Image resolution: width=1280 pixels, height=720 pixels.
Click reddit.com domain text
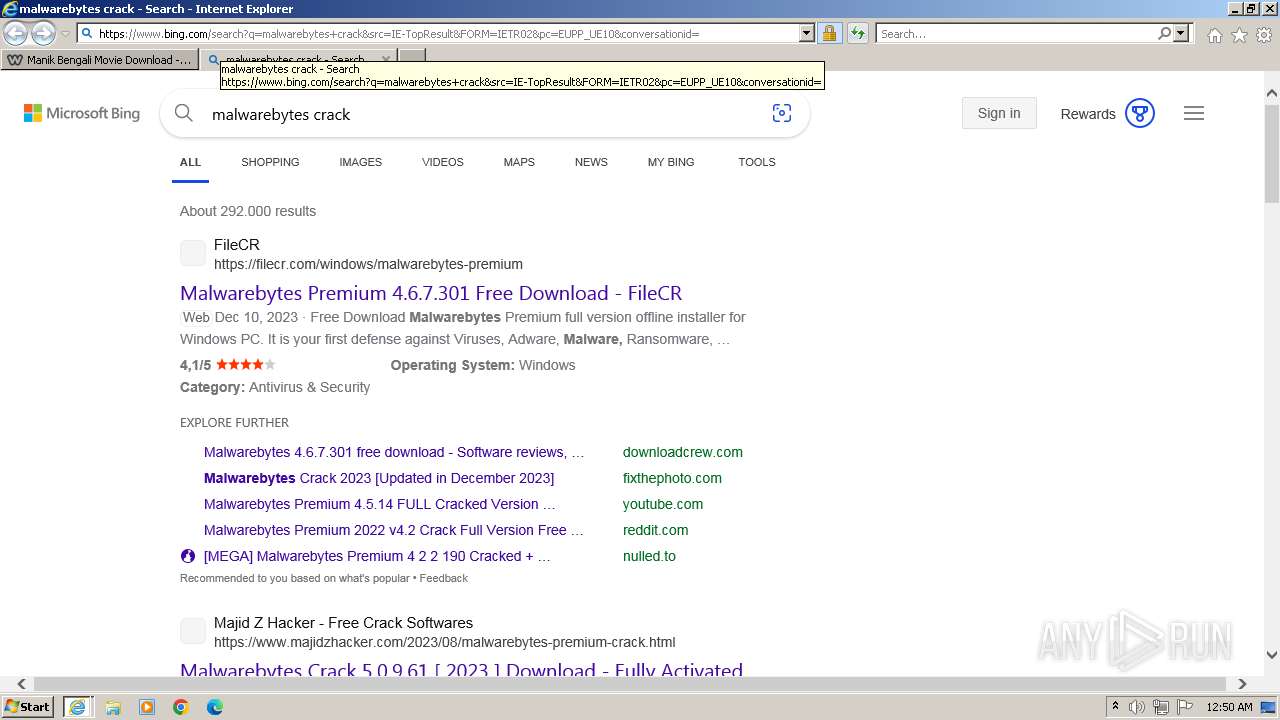(655, 530)
